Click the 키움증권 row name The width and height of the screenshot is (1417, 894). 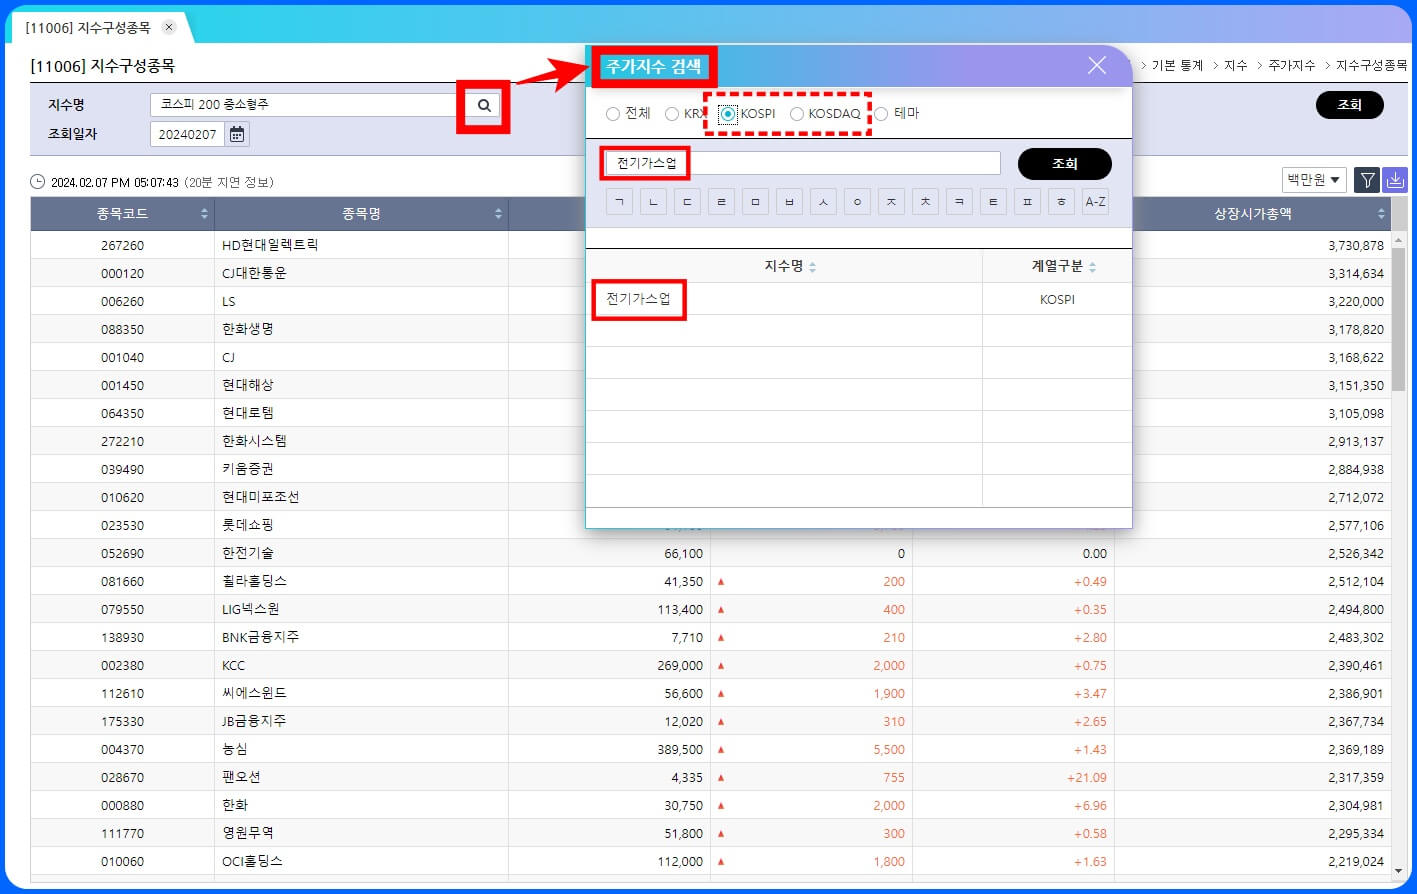pos(247,469)
